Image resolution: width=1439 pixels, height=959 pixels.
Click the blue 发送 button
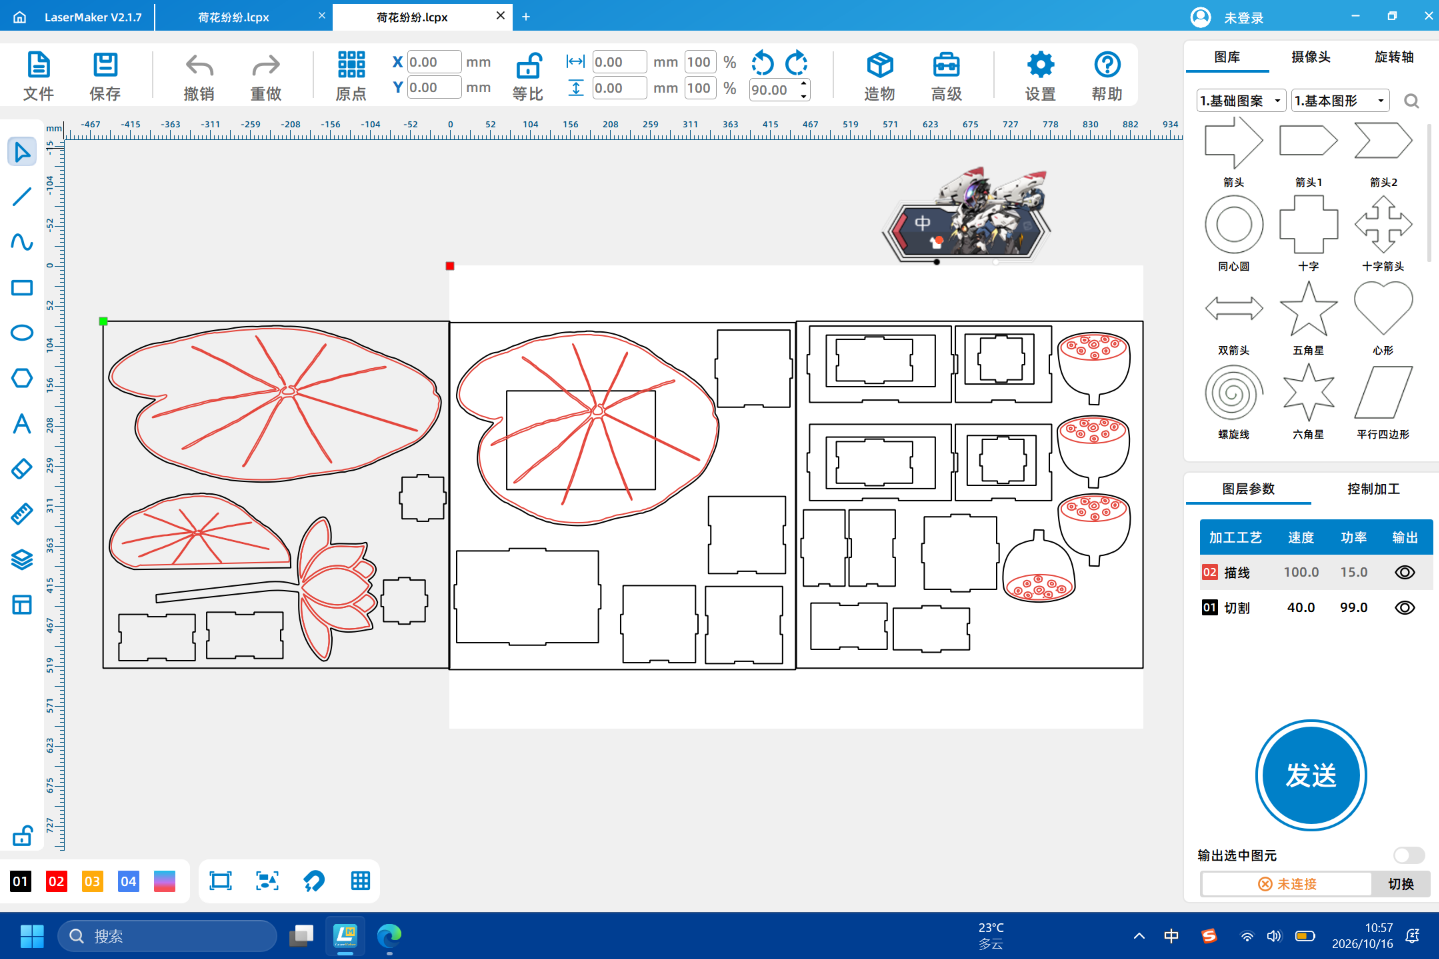pyautogui.click(x=1311, y=775)
